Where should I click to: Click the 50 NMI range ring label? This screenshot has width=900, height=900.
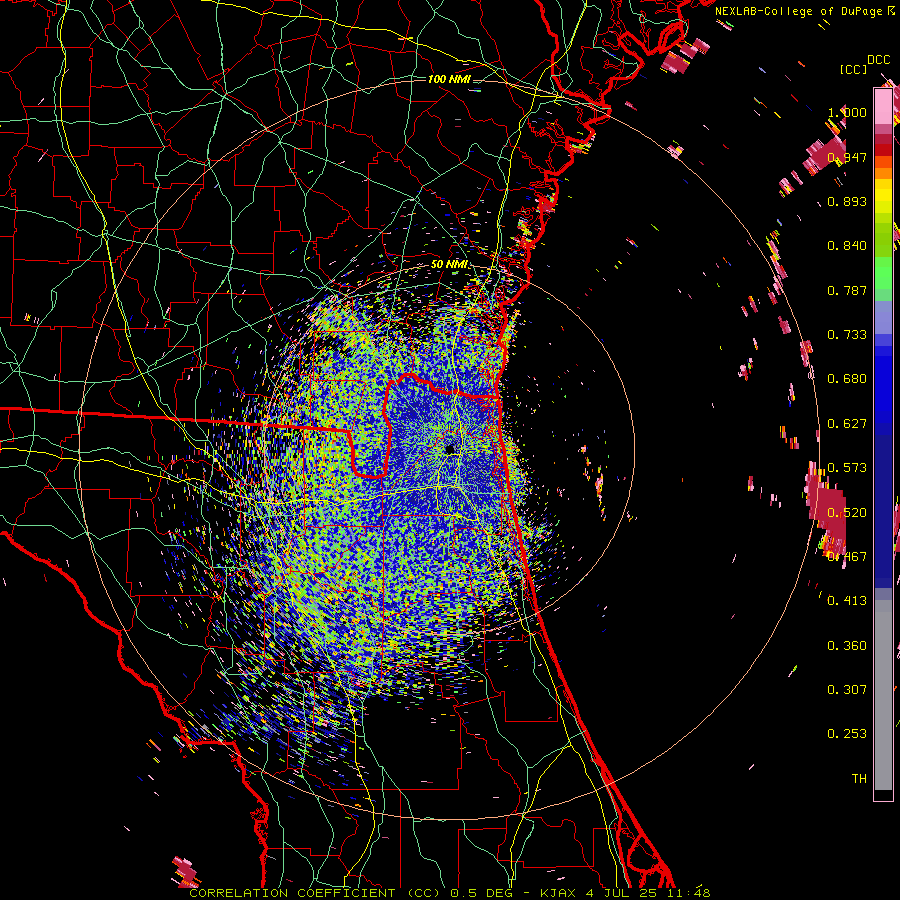pos(449,265)
